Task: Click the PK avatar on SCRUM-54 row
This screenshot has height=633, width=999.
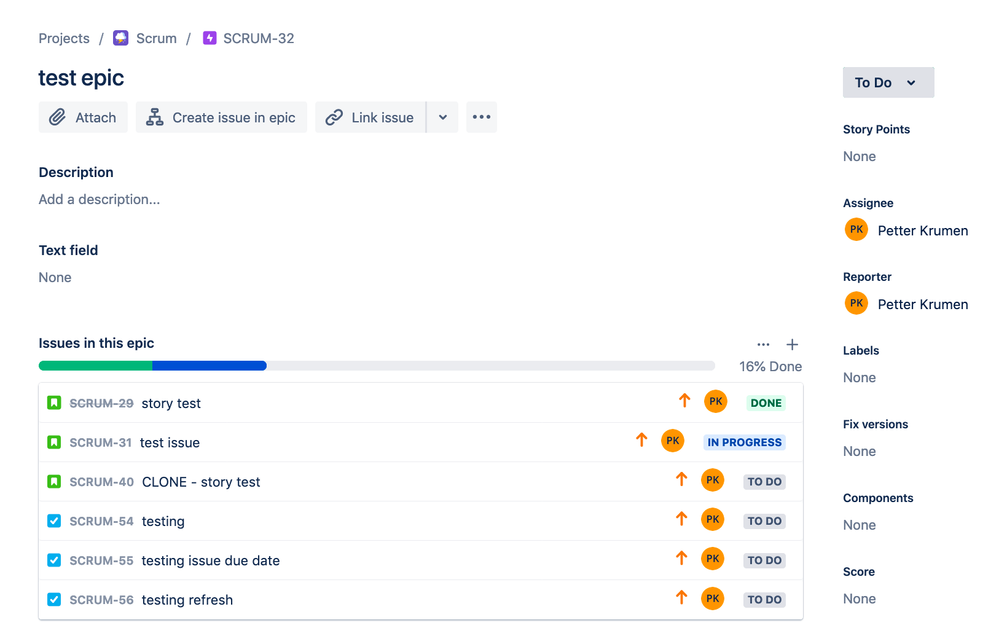Action: pos(712,520)
